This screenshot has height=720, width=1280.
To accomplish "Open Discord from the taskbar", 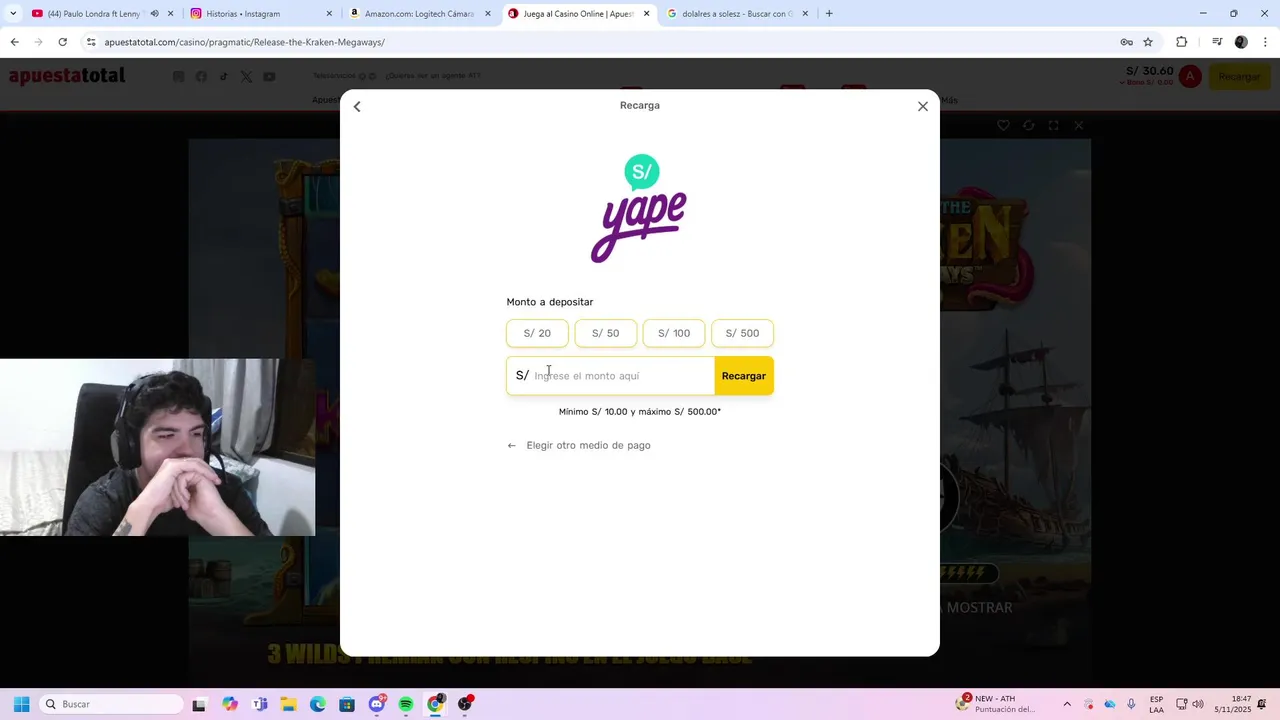I will [x=377, y=704].
